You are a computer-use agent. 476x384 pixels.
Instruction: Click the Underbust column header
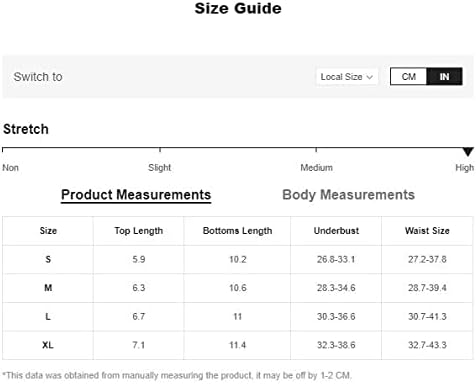(336, 231)
